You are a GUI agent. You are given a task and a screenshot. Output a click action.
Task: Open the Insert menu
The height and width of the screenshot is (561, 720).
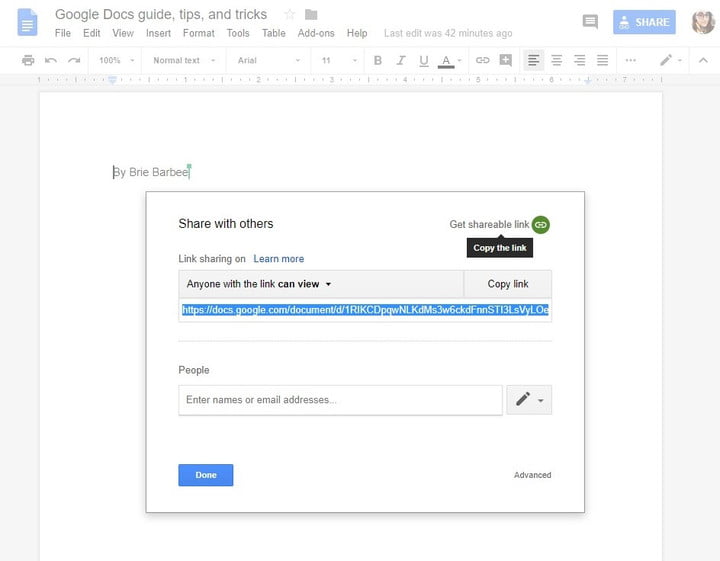point(158,33)
